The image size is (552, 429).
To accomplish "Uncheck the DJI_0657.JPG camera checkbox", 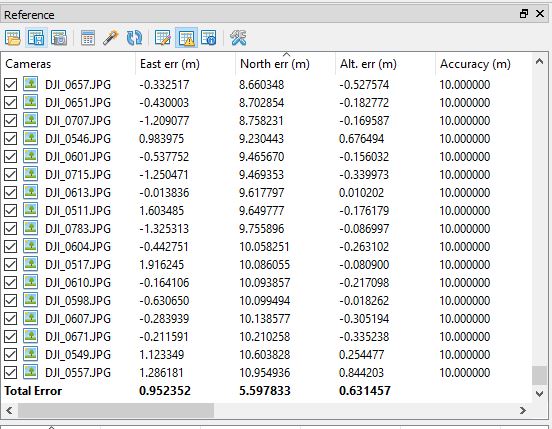I will (x=11, y=84).
